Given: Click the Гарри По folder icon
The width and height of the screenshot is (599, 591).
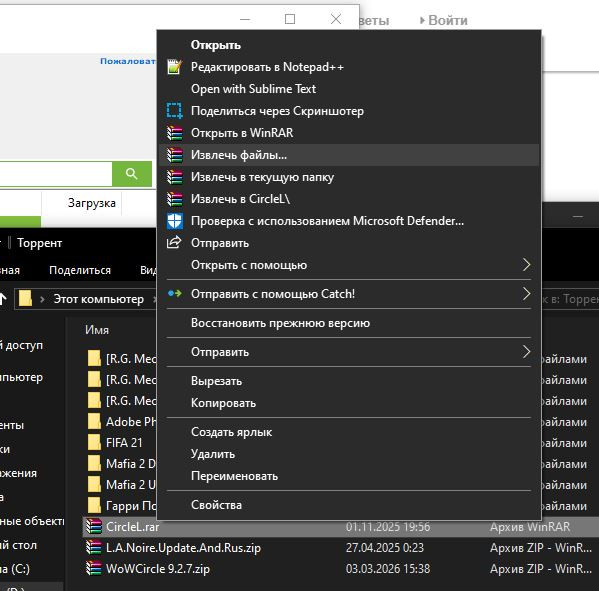Looking at the screenshot, I should tap(94, 505).
